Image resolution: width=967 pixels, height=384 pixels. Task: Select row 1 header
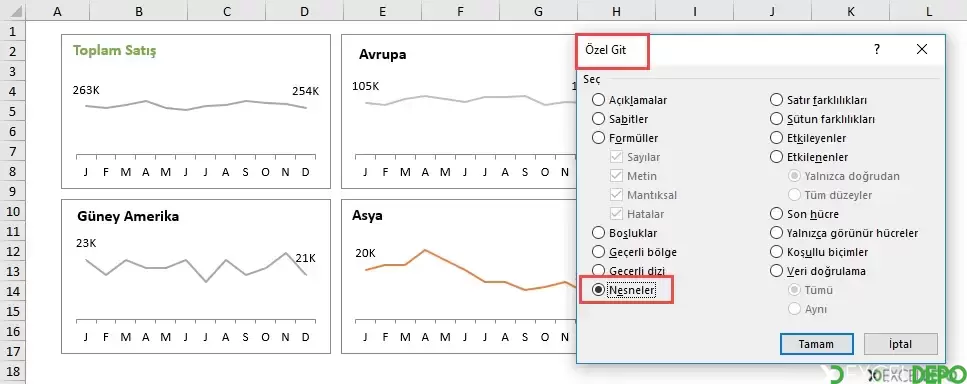pyautogui.click(x=13, y=31)
